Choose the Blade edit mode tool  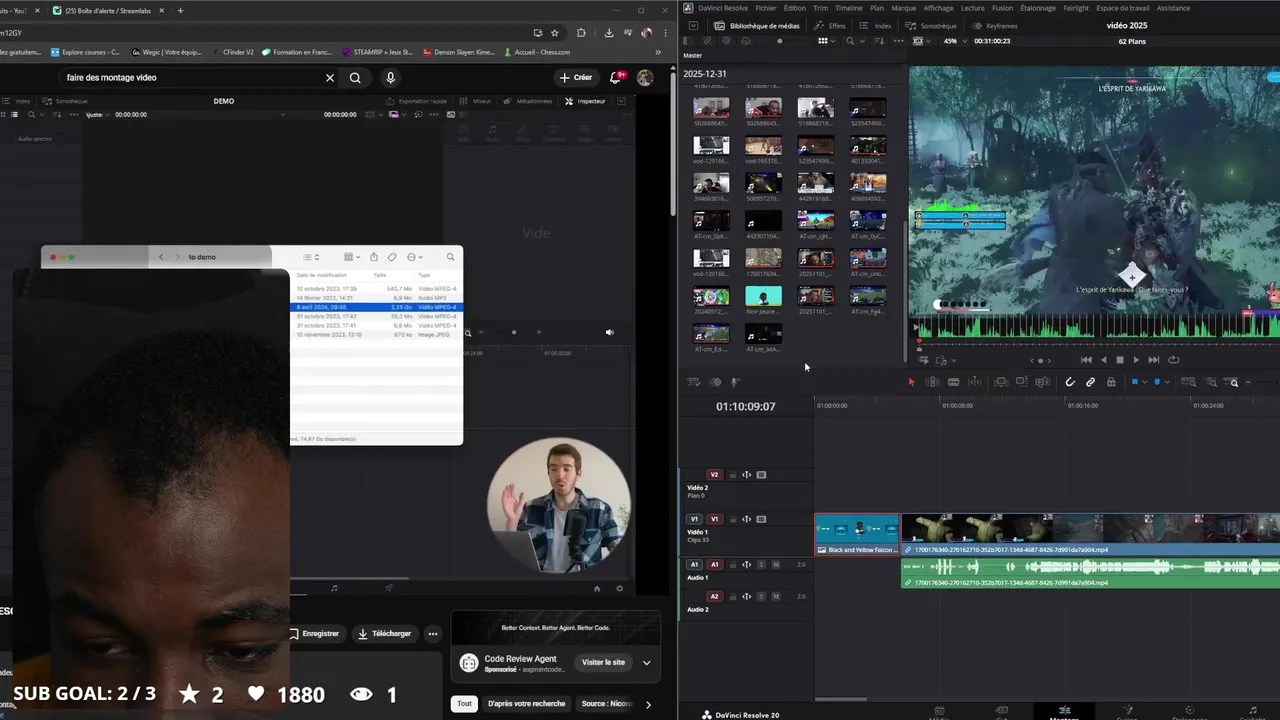click(954, 382)
